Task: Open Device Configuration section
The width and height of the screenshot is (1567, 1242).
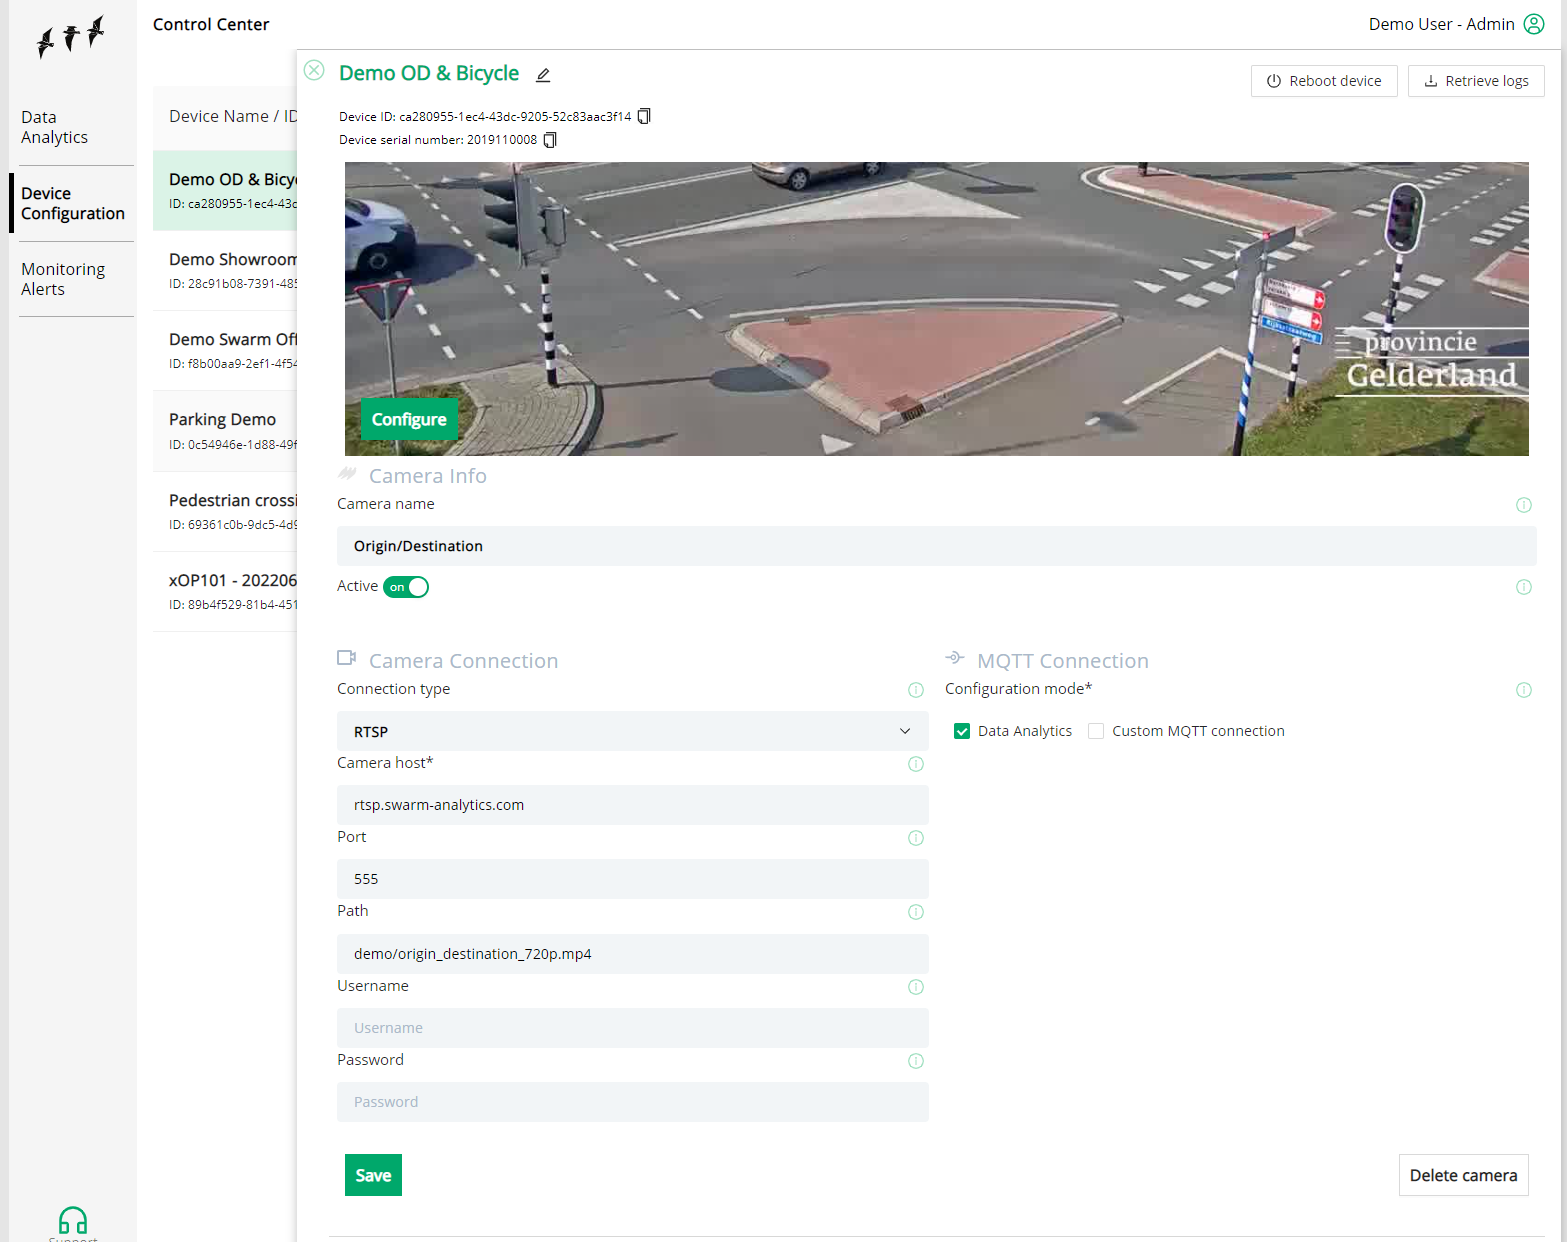Action: pyautogui.click(x=73, y=203)
